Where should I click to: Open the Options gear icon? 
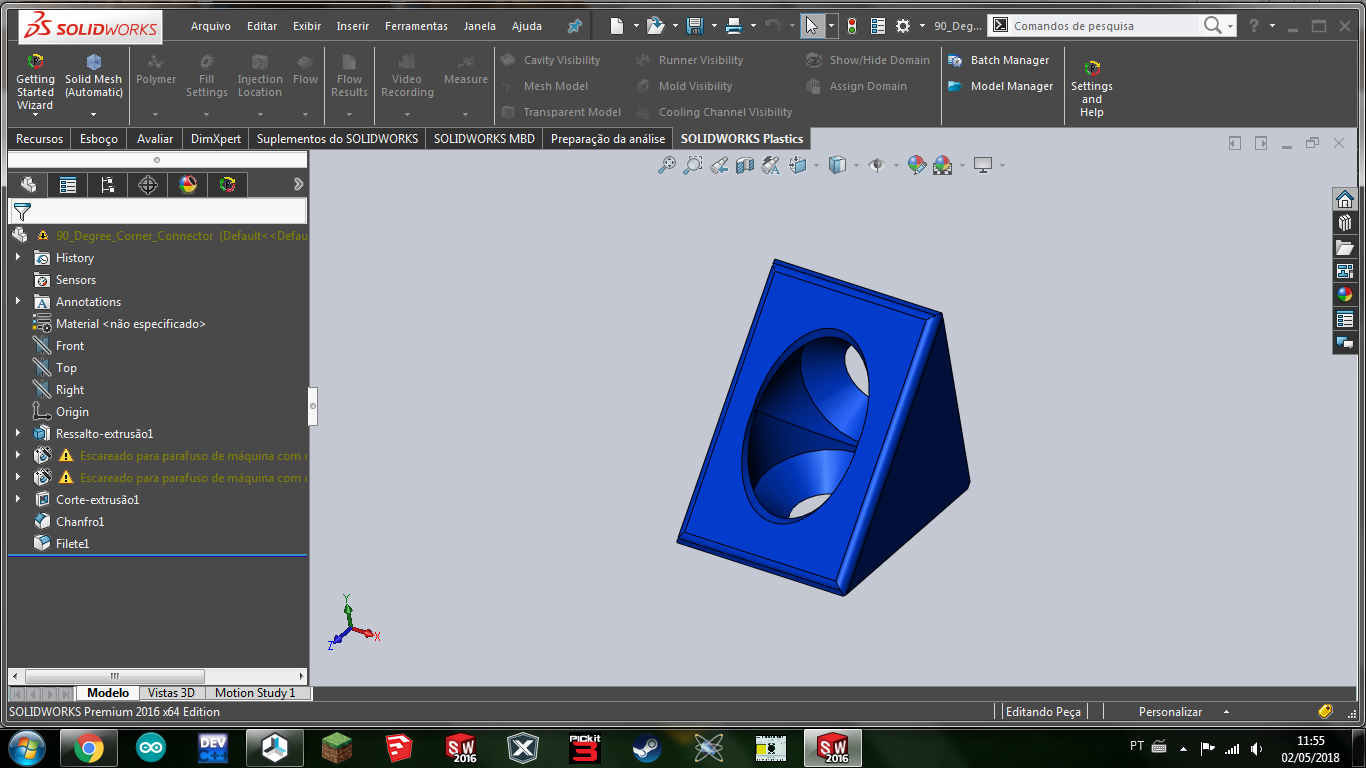click(x=903, y=26)
